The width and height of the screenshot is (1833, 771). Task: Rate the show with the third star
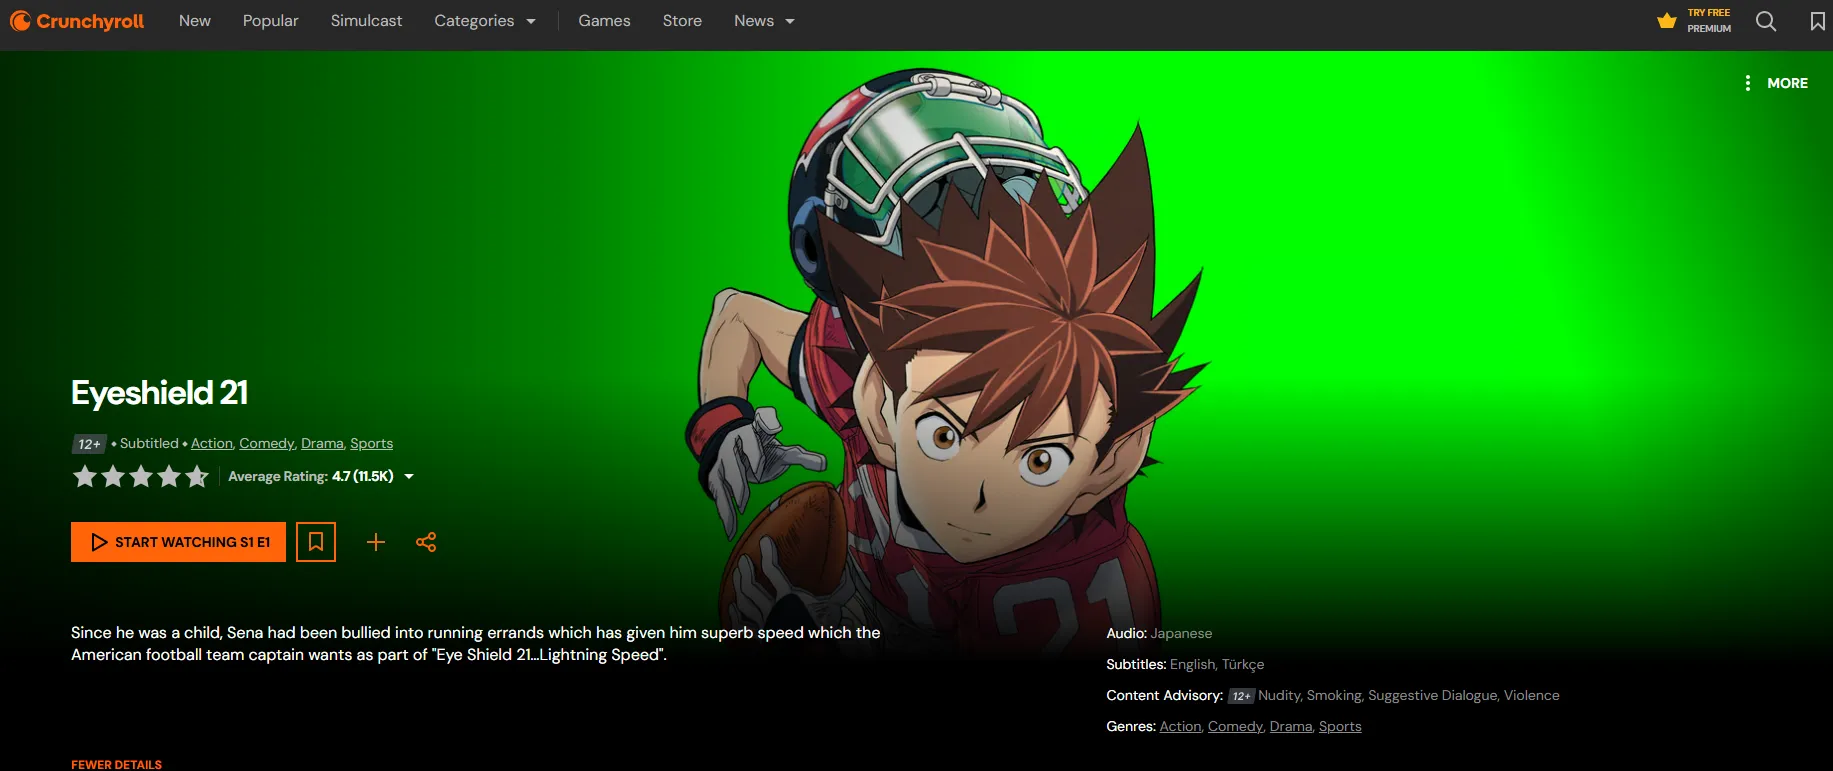click(141, 476)
